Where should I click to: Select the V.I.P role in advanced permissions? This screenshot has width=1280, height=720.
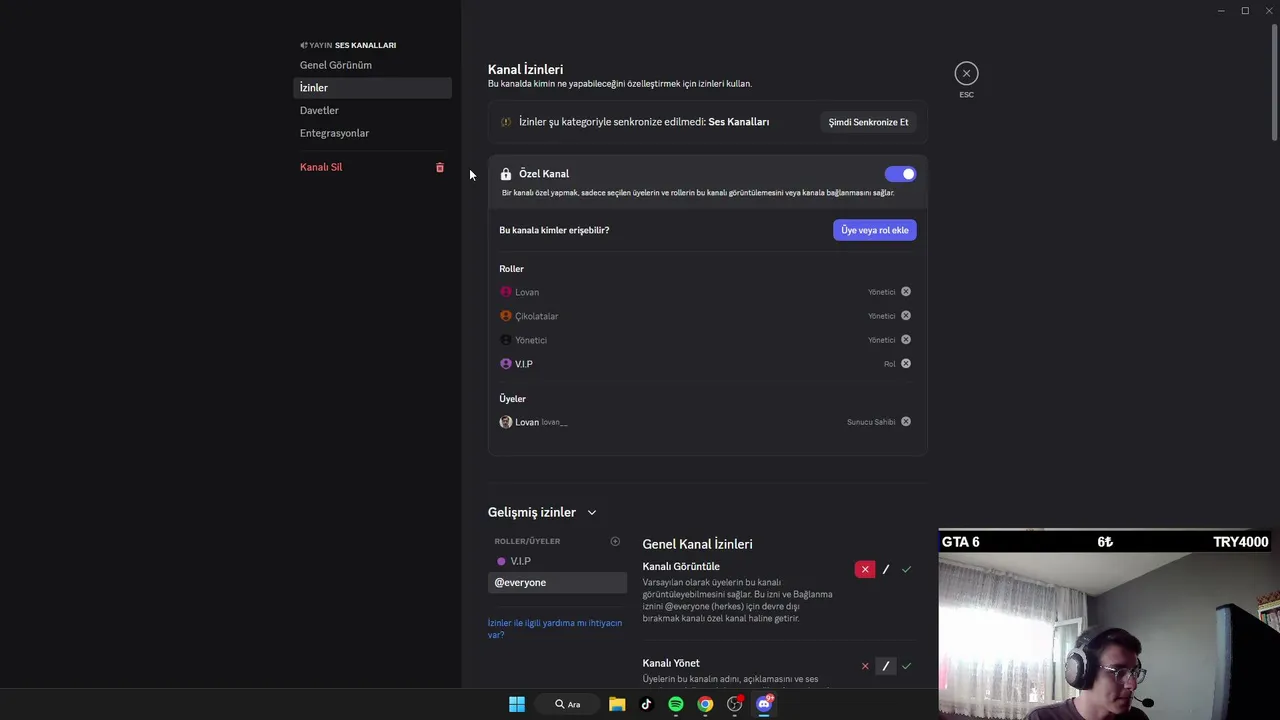coord(557,561)
